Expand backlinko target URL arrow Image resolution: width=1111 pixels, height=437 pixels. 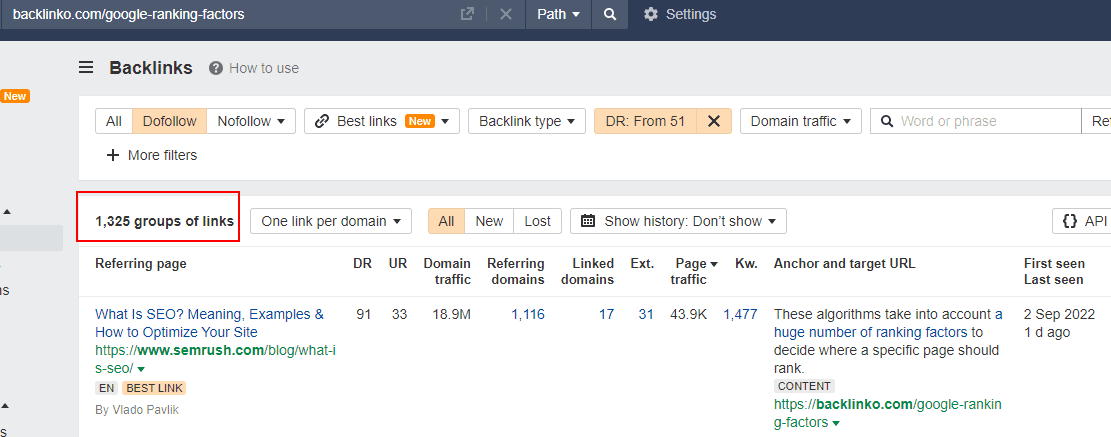tap(836, 424)
